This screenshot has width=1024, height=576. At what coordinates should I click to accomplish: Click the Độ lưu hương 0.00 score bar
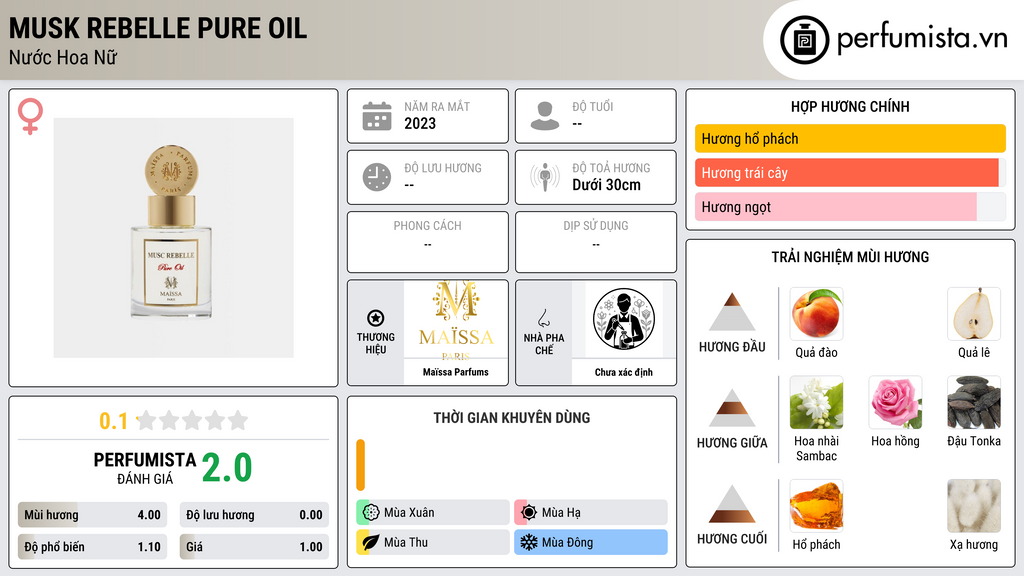pyautogui.click(x=254, y=515)
